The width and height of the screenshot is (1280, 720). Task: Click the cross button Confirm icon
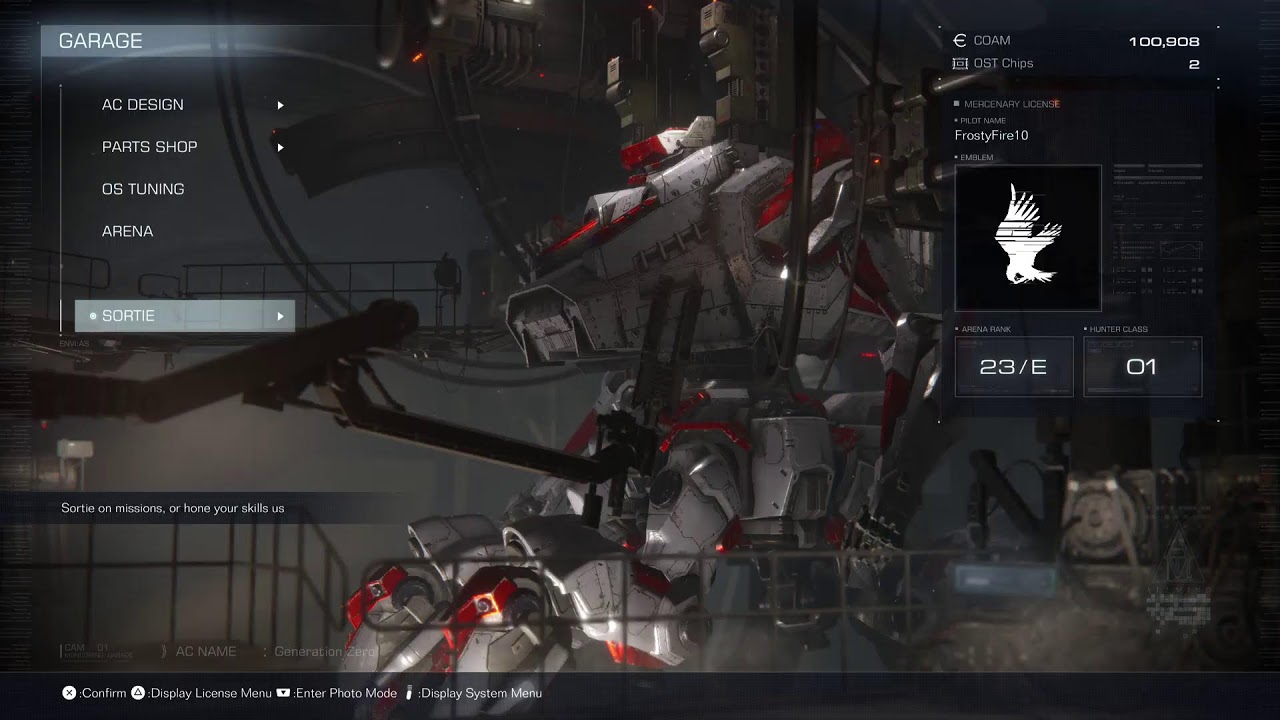click(x=69, y=693)
